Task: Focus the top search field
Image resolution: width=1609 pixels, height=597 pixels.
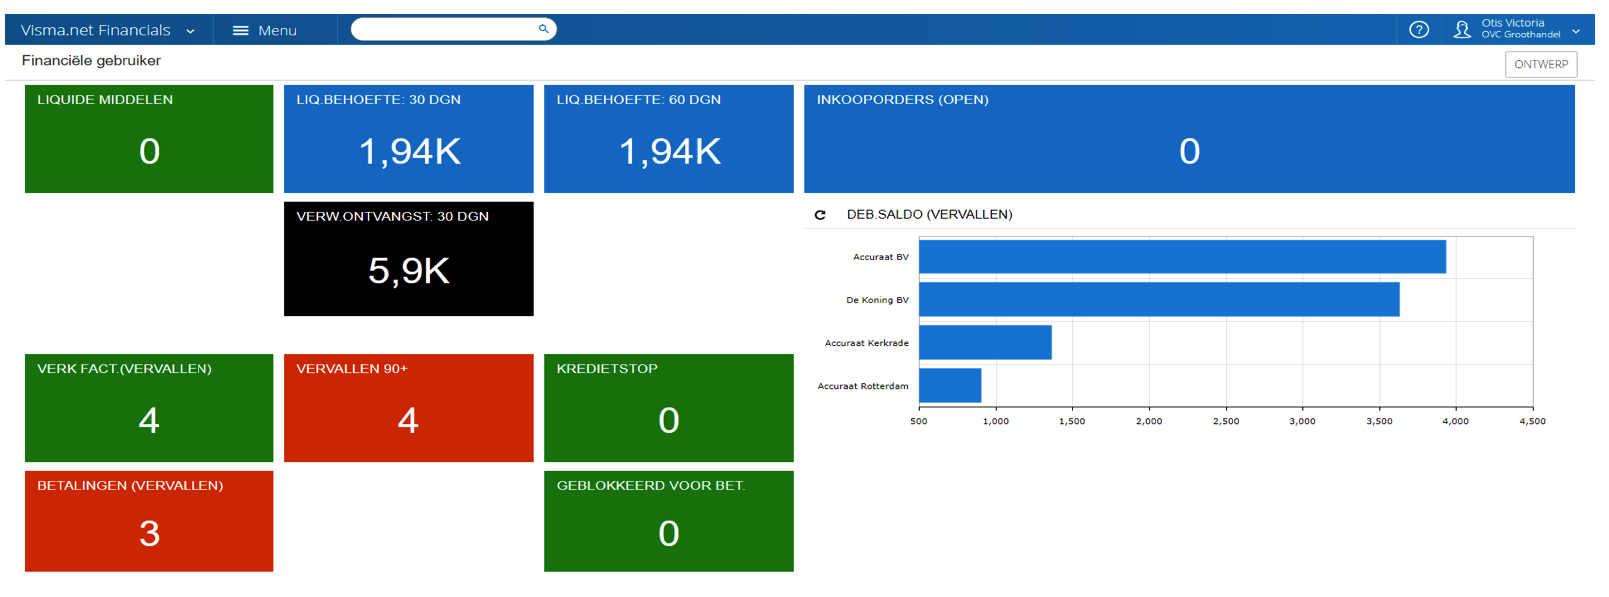Action: (x=453, y=29)
